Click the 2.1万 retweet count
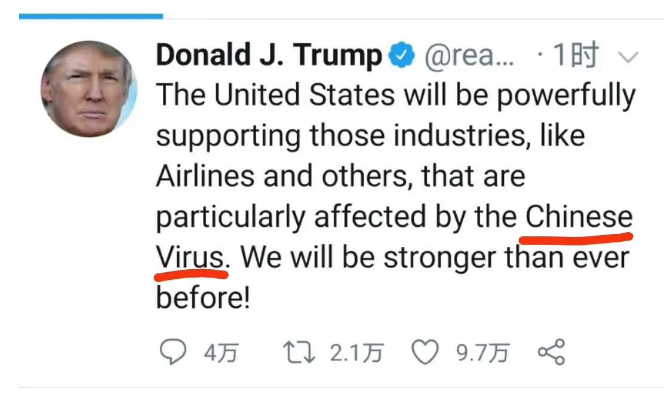The height and width of the screenshot is (397, 672). coord(357,353)
